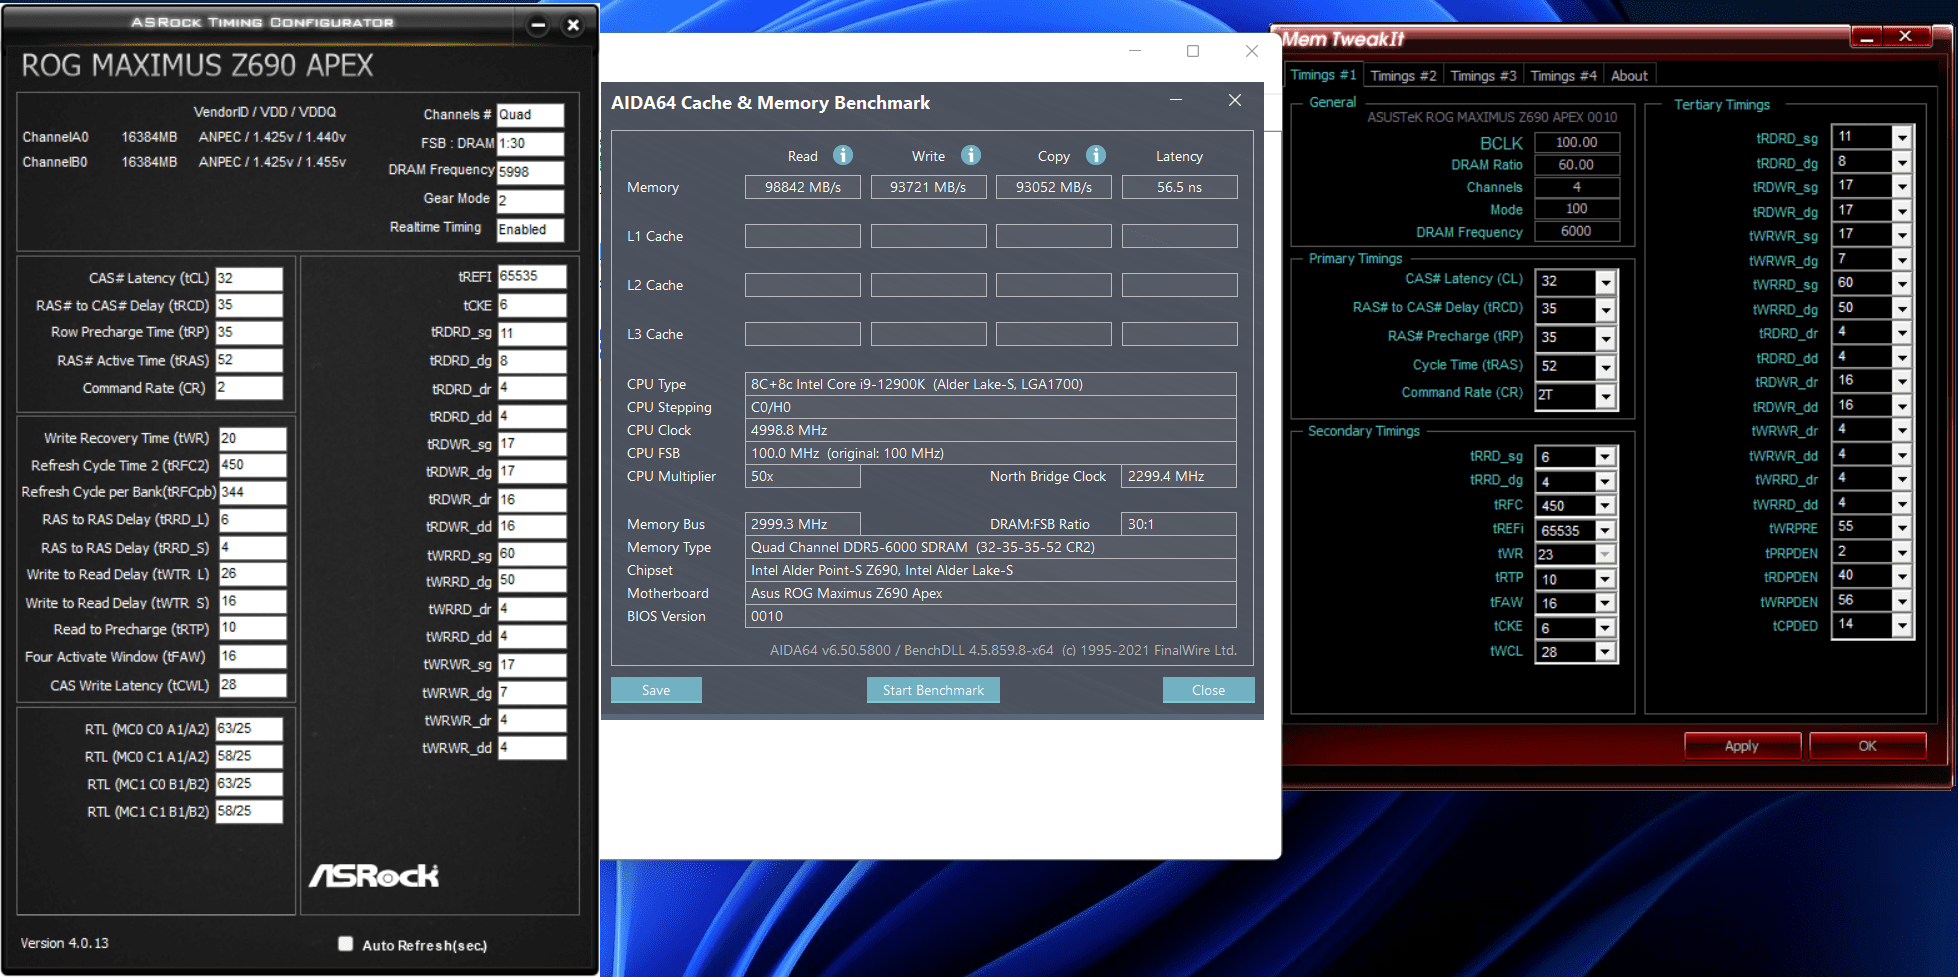1958x977 pixels.
Task: Click the Close button in AIDA64 benchmark
Action: click(1208, 690)
